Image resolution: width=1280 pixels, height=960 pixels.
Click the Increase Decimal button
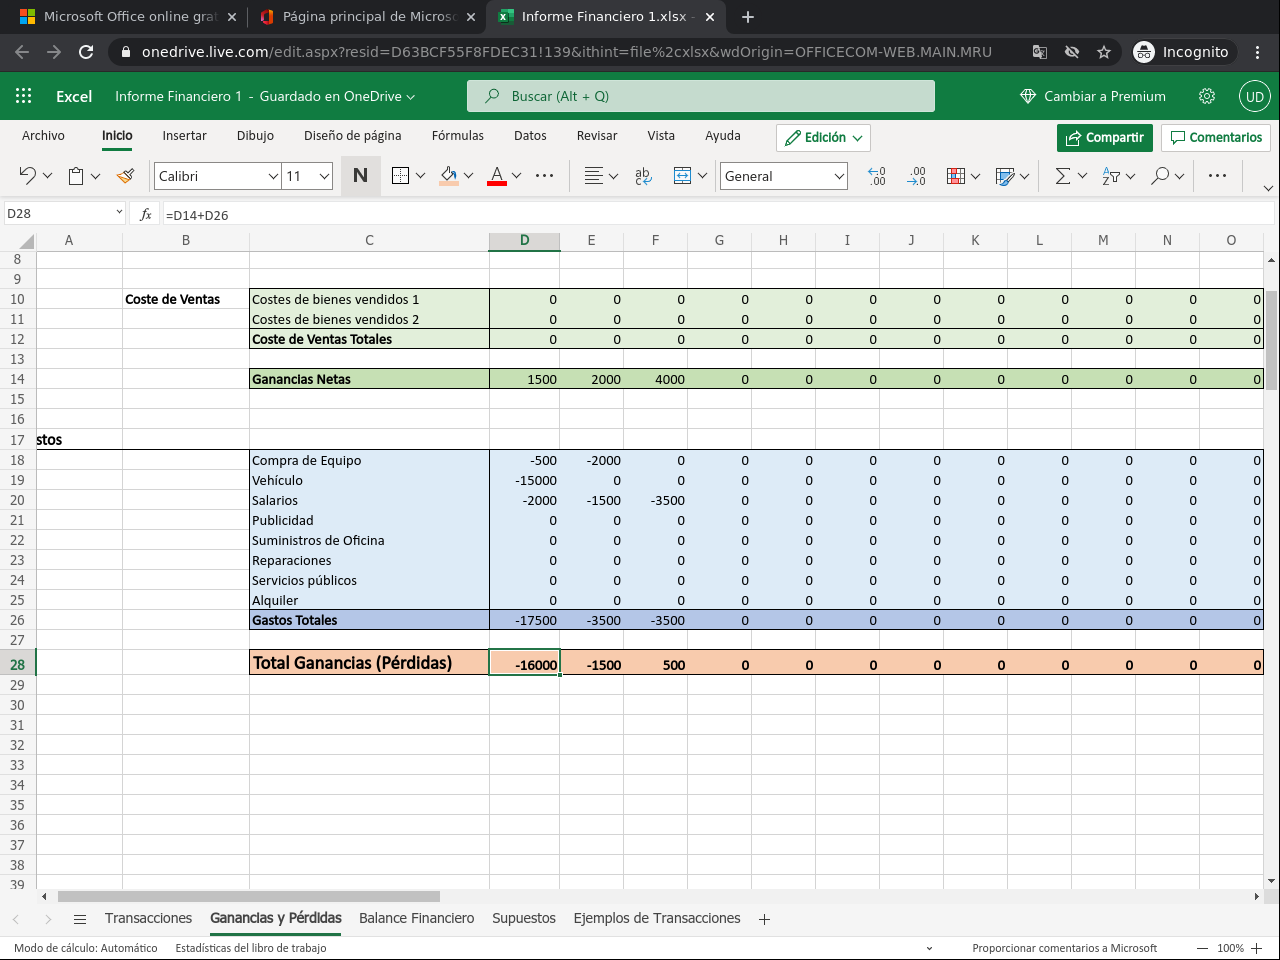click(x=877, y=176)
